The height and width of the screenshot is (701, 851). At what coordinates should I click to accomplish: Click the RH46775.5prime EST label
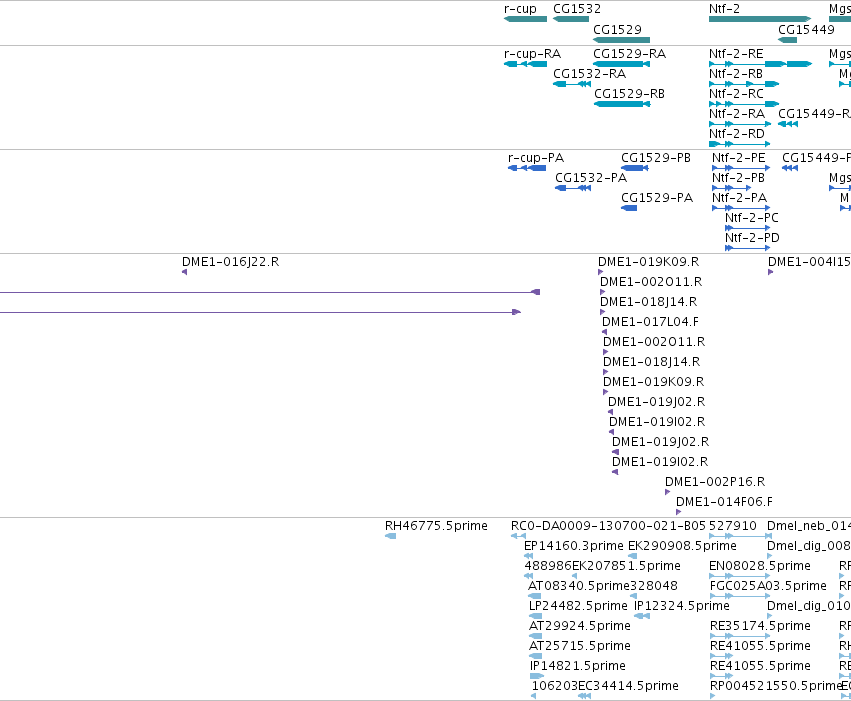(436, 526)
